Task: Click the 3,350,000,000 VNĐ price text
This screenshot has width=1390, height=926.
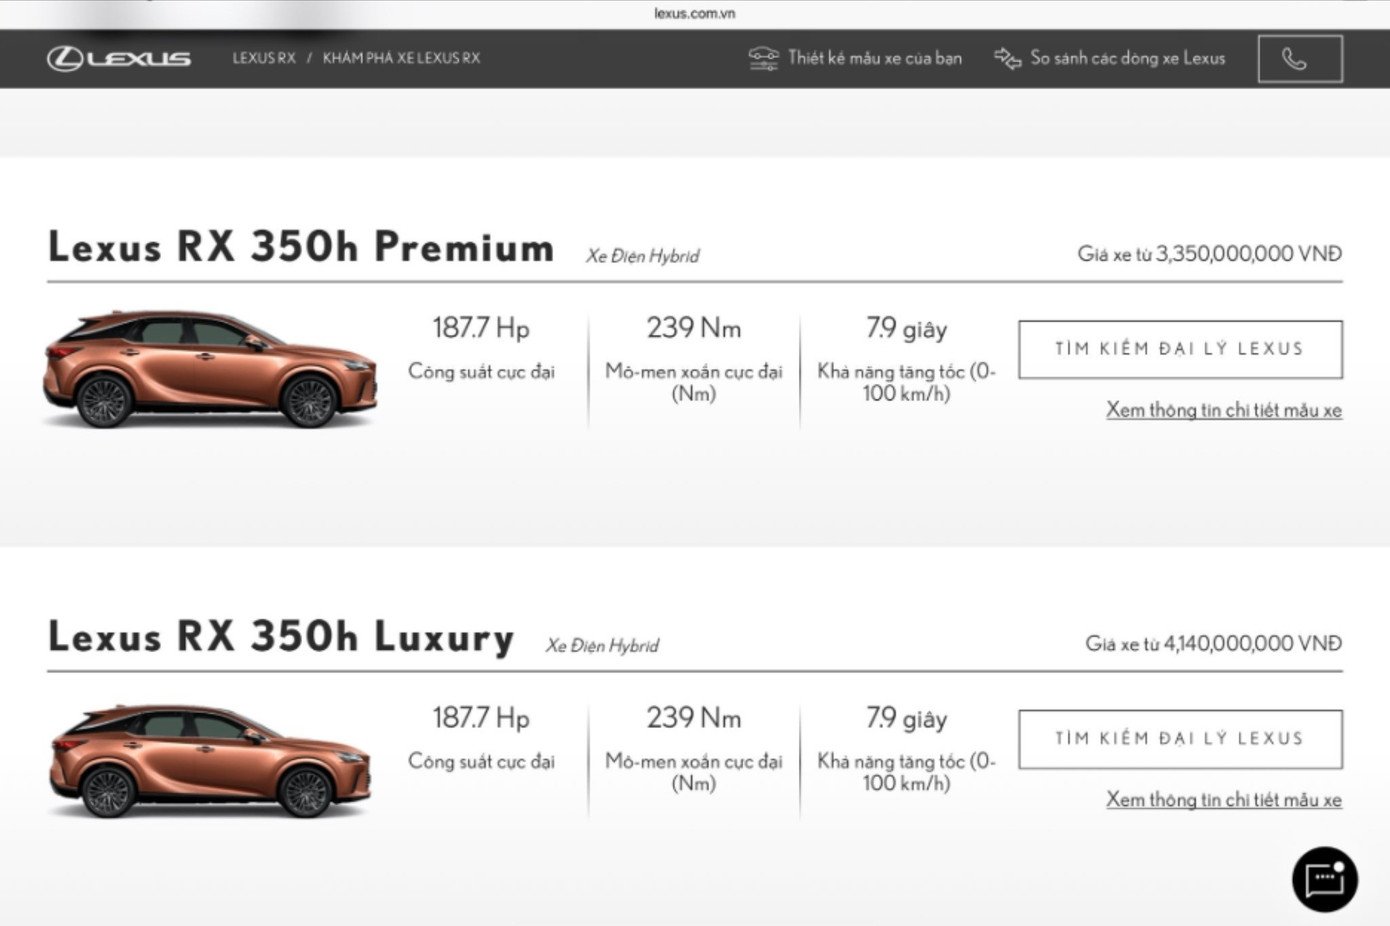Action: click(x=1248, y=254)
